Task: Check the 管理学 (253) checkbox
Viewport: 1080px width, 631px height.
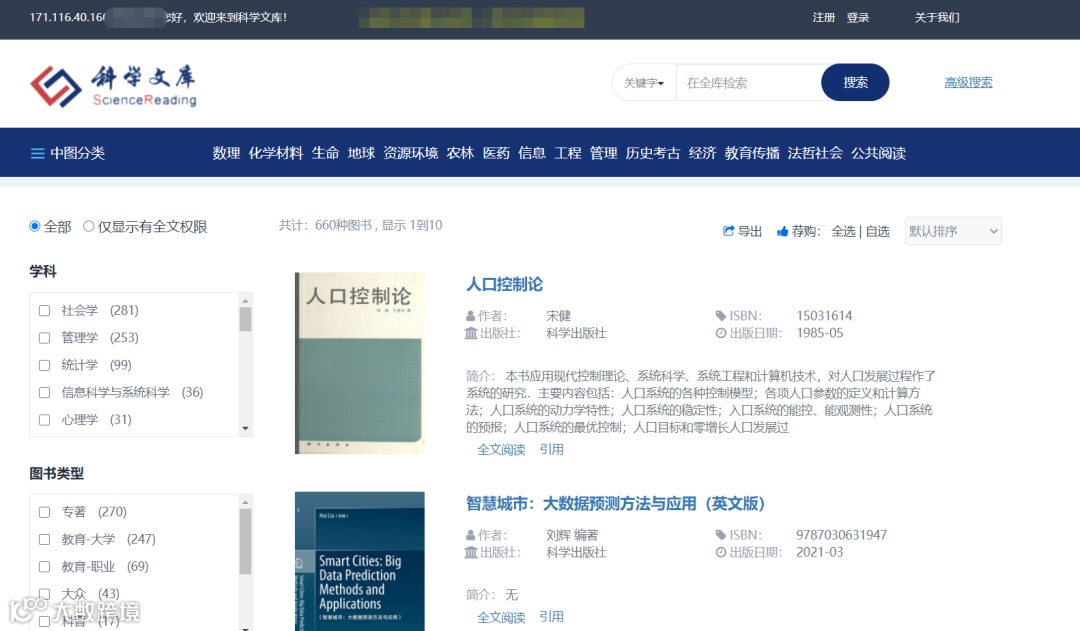Action: (45, 338)
